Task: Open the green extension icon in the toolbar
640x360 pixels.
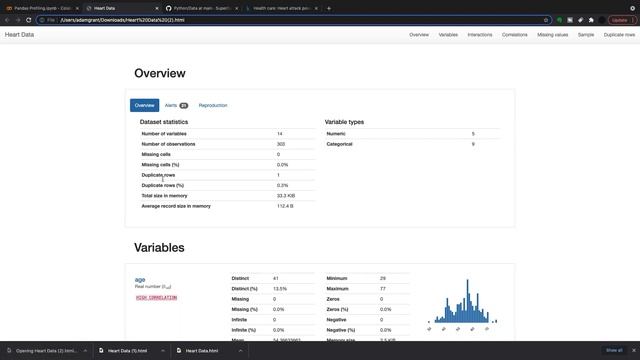Action: (559, 20)
